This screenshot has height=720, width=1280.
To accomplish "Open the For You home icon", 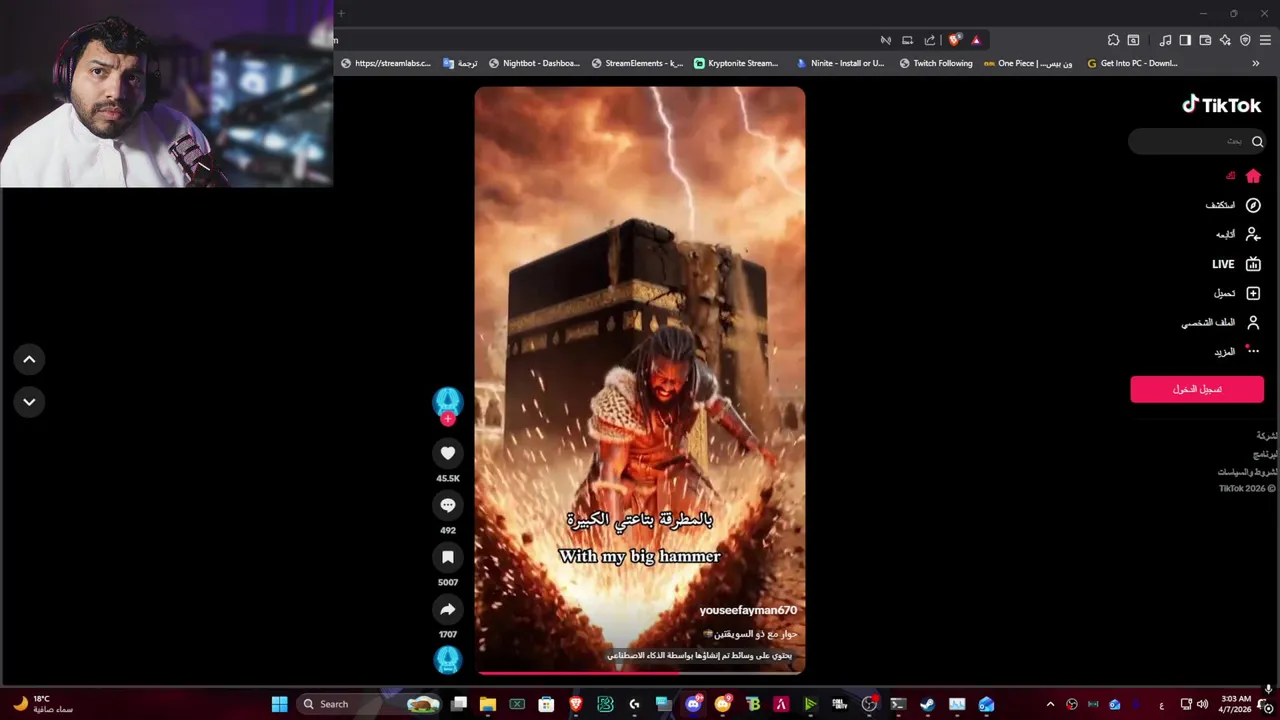I will click(x=1253, y=176).
